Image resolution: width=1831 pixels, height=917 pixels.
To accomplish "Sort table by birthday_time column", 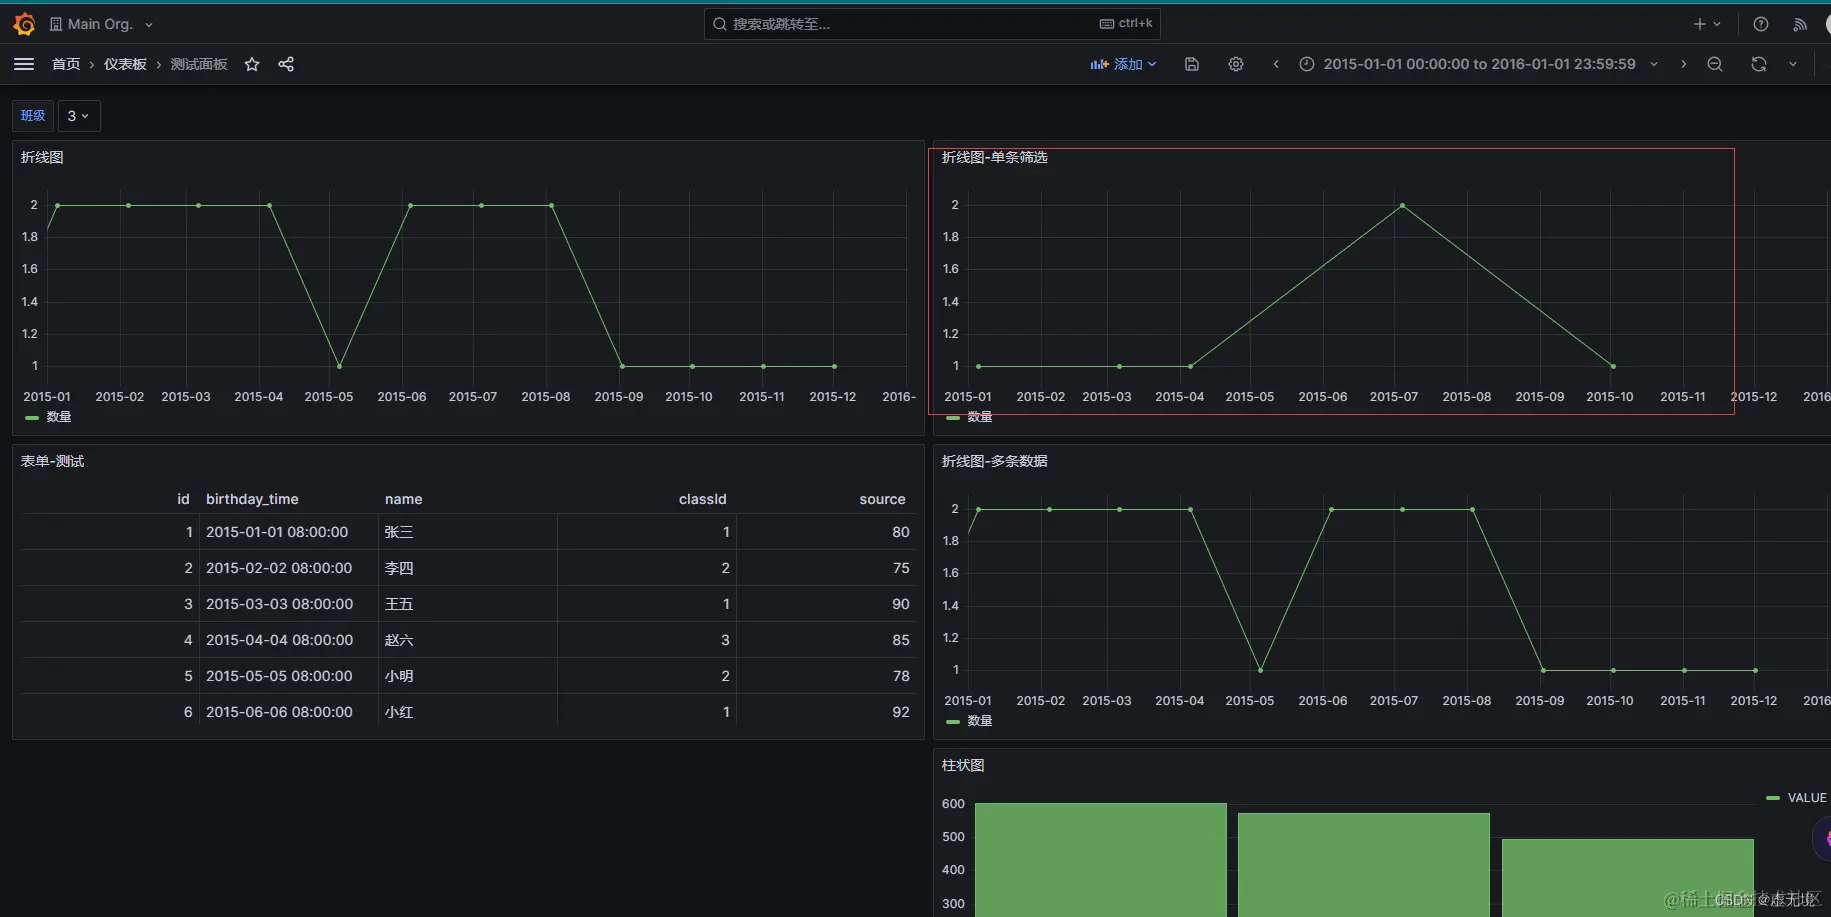I will click(252, 499).
